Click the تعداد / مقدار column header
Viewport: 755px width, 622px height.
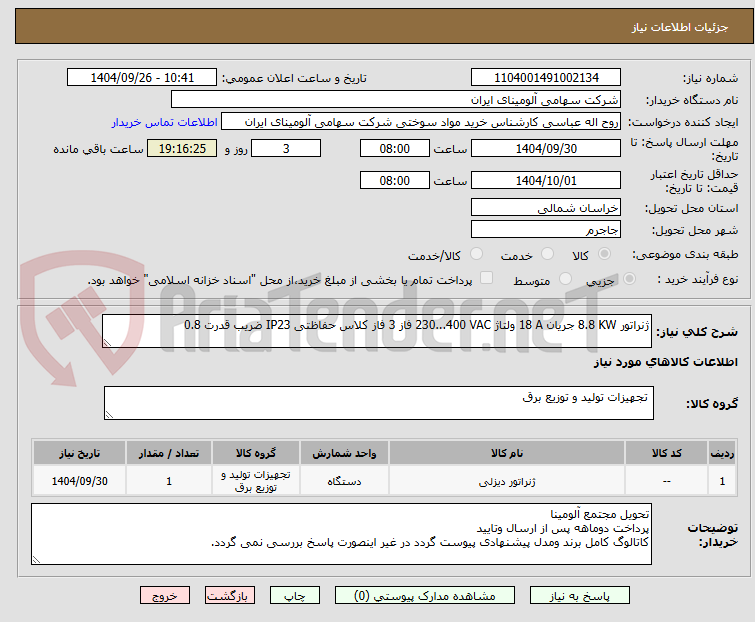point(169,453)
